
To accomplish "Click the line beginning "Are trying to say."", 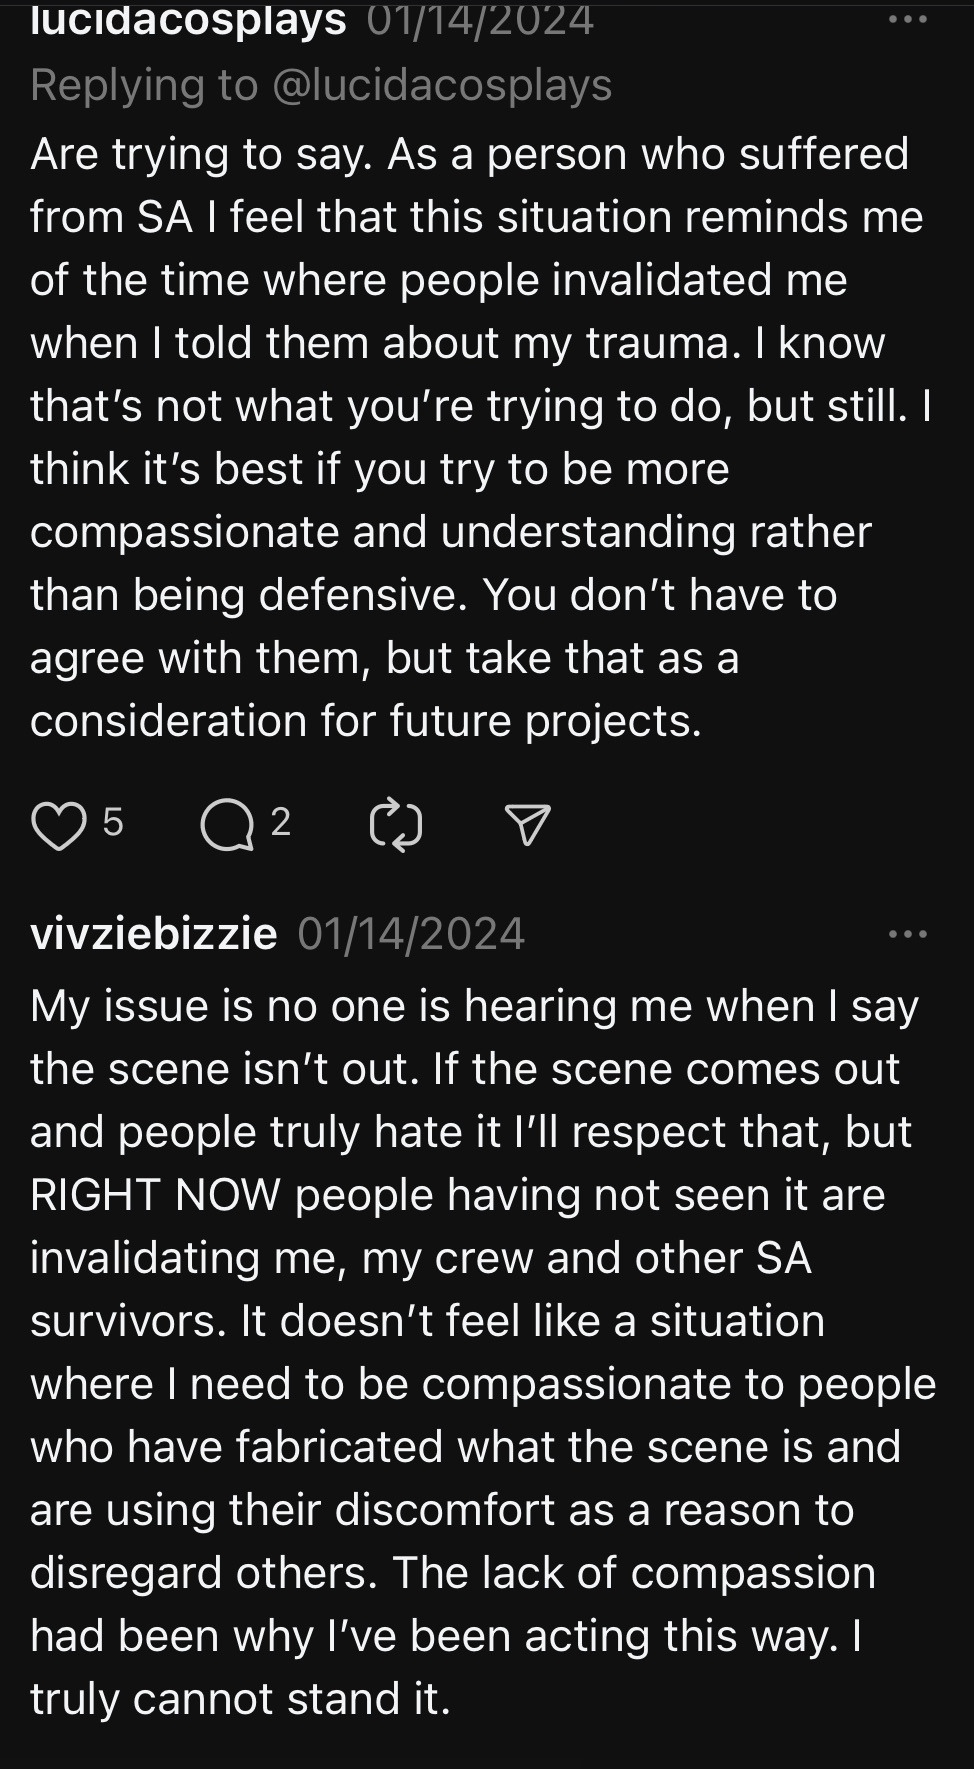I will tap(469, 154).
